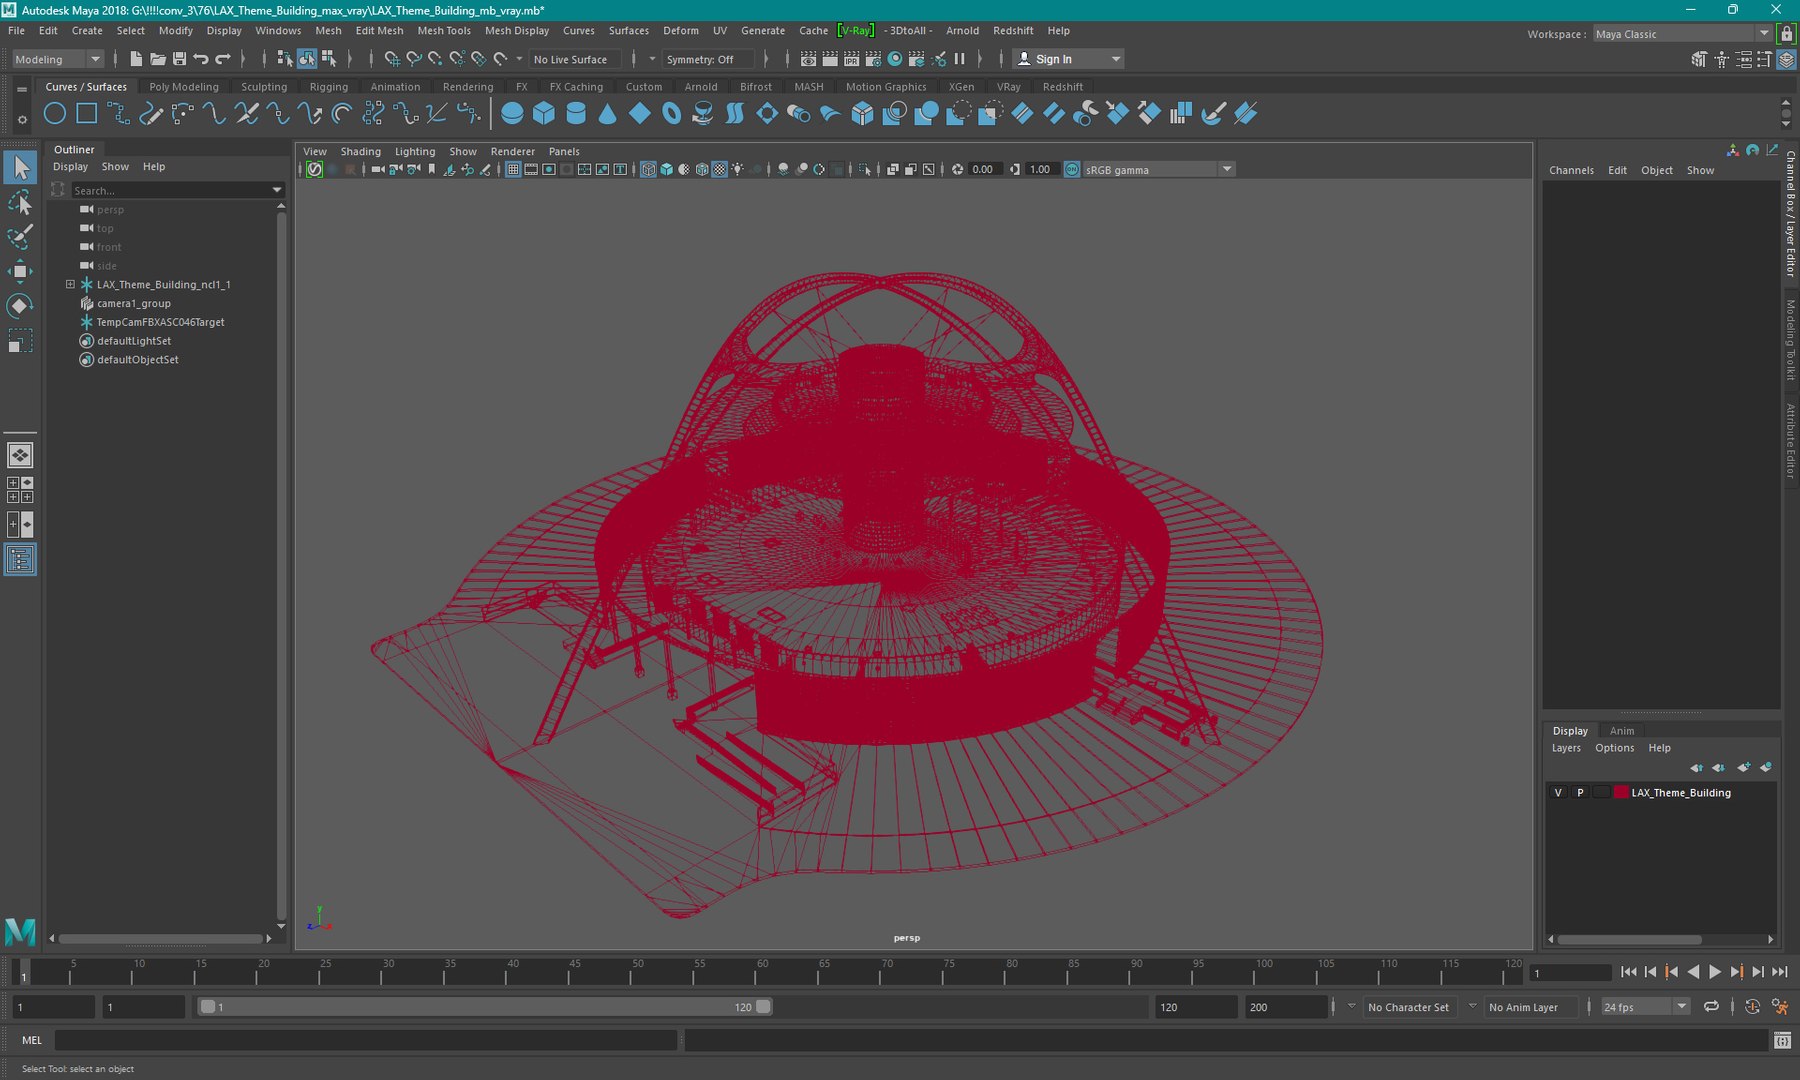Click the New Scene icon
The height and width of the screenshot is (1080, 1800).
(136, 59)
